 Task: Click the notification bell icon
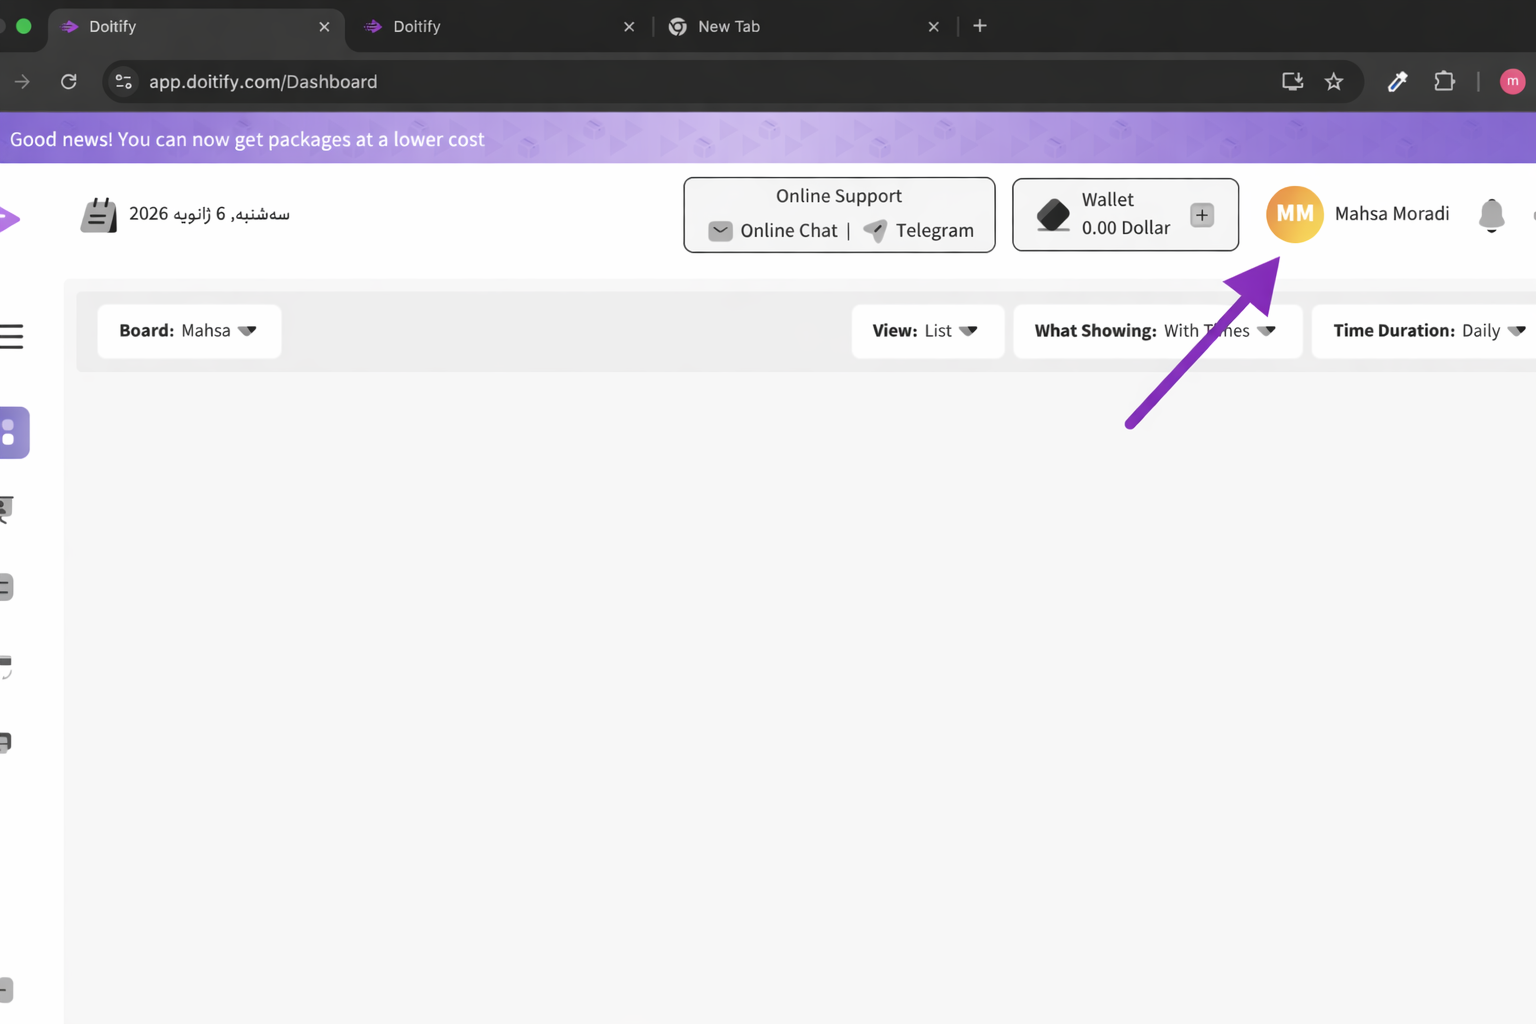click(1491, 215)
